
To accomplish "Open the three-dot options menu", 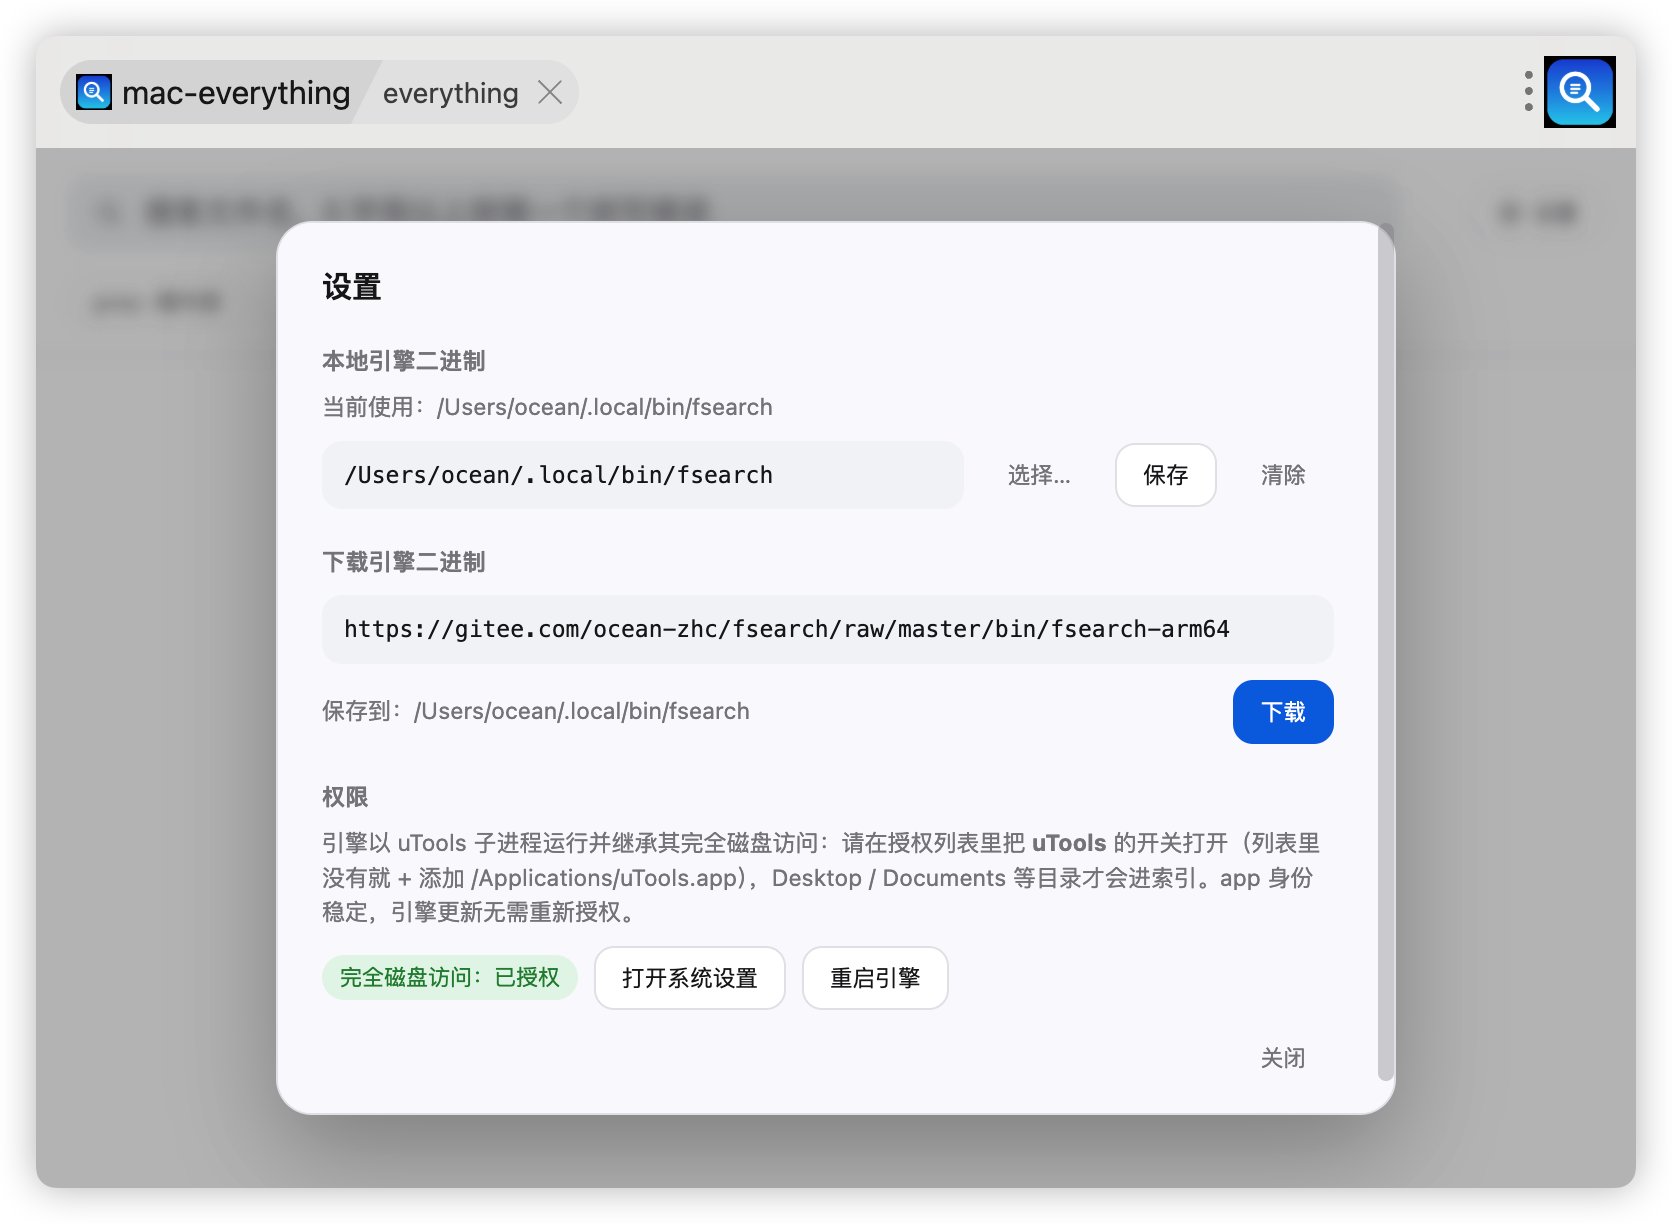I will coord(1528,91).
